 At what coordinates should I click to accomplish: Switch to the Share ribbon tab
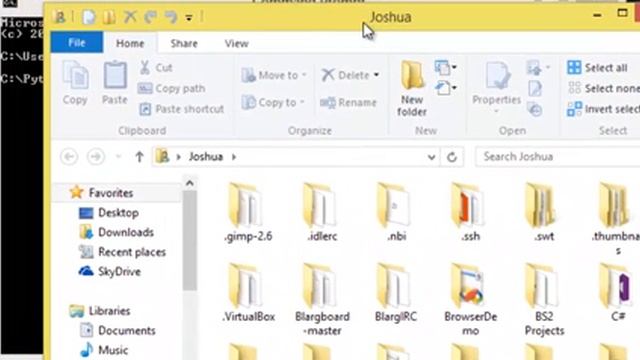184,43
